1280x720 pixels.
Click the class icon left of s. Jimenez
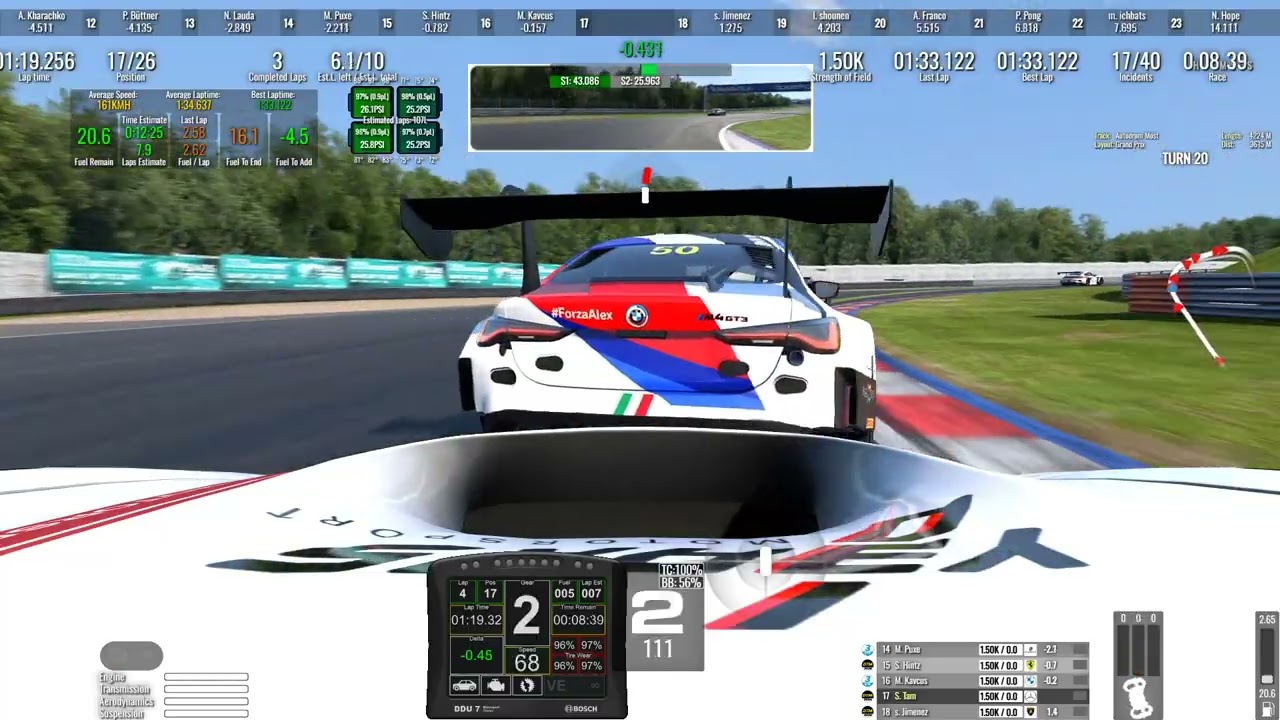point(867,712)
